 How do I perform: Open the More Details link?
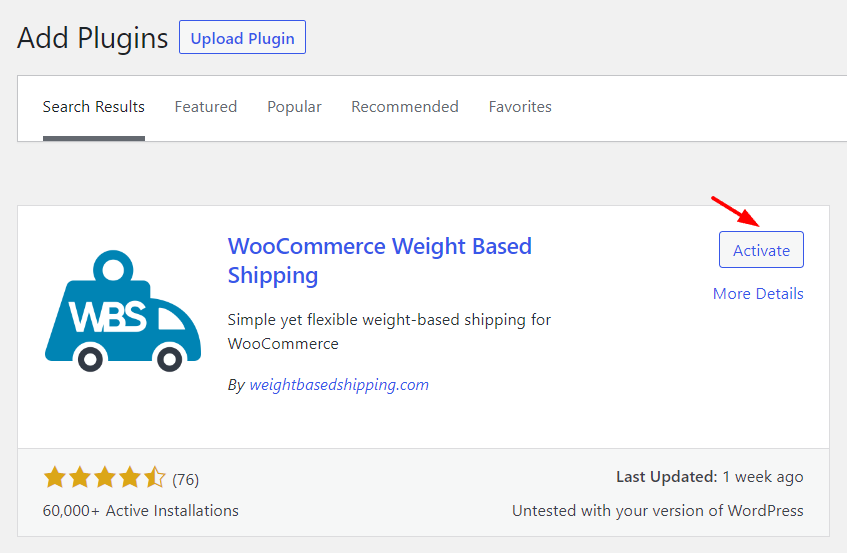tap(758, 294)
